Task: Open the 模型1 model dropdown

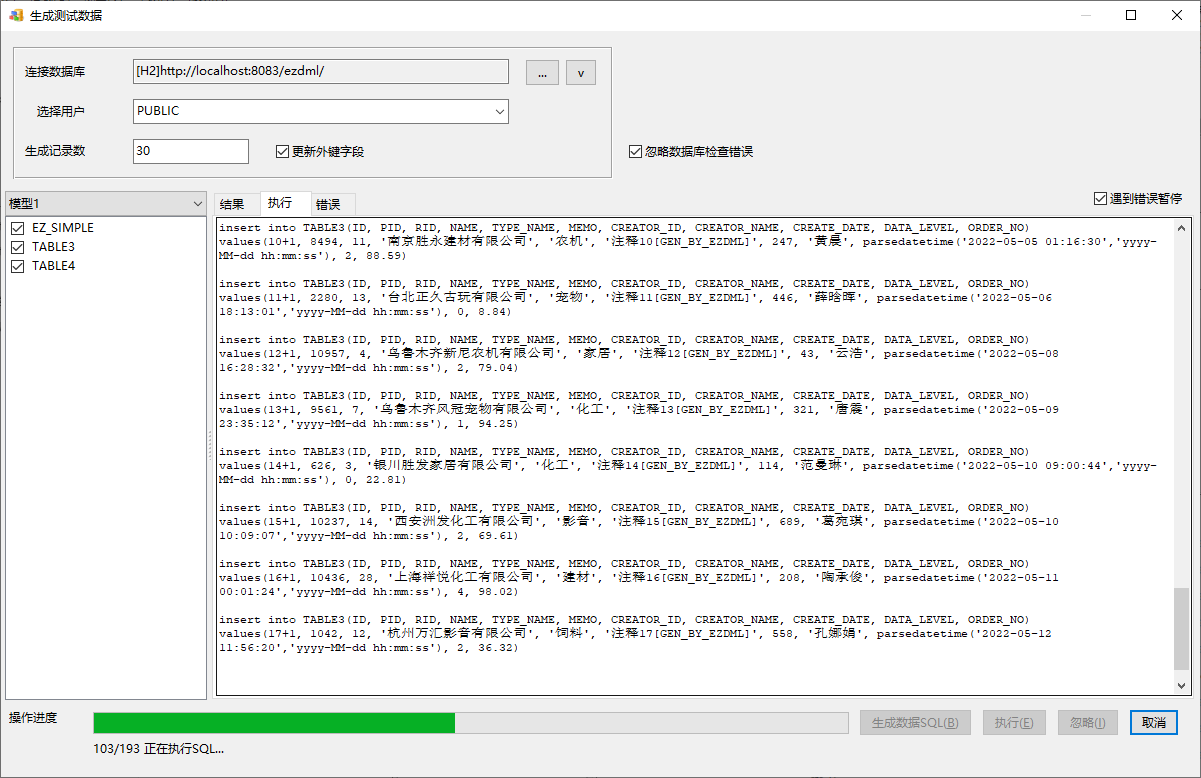Action: pos(107,204)
